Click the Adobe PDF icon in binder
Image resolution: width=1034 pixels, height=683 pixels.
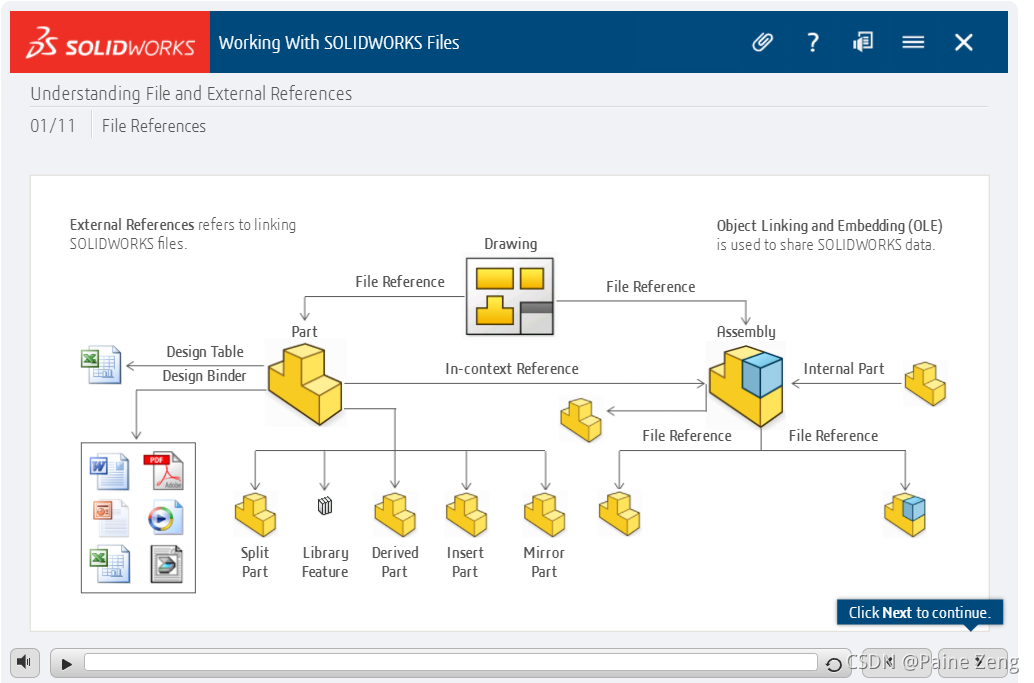coord(164,471)
